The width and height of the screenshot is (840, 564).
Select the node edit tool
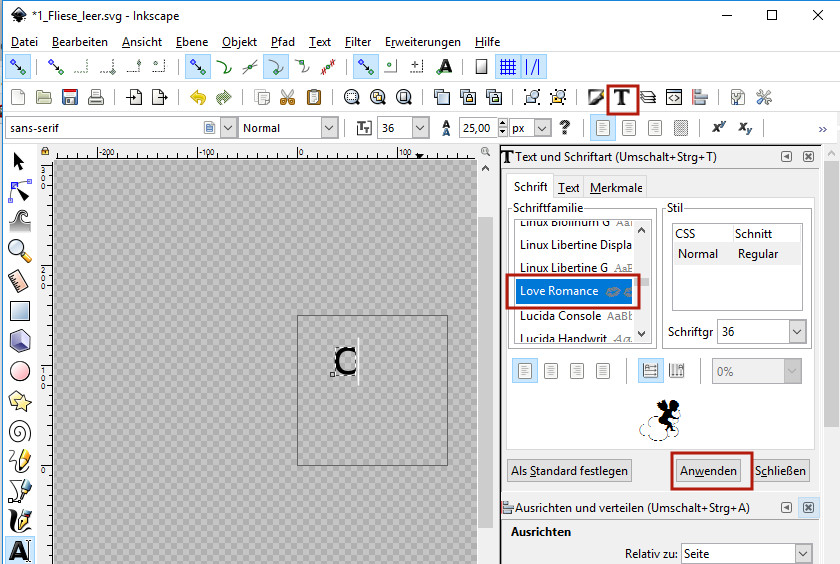[19, 191]
